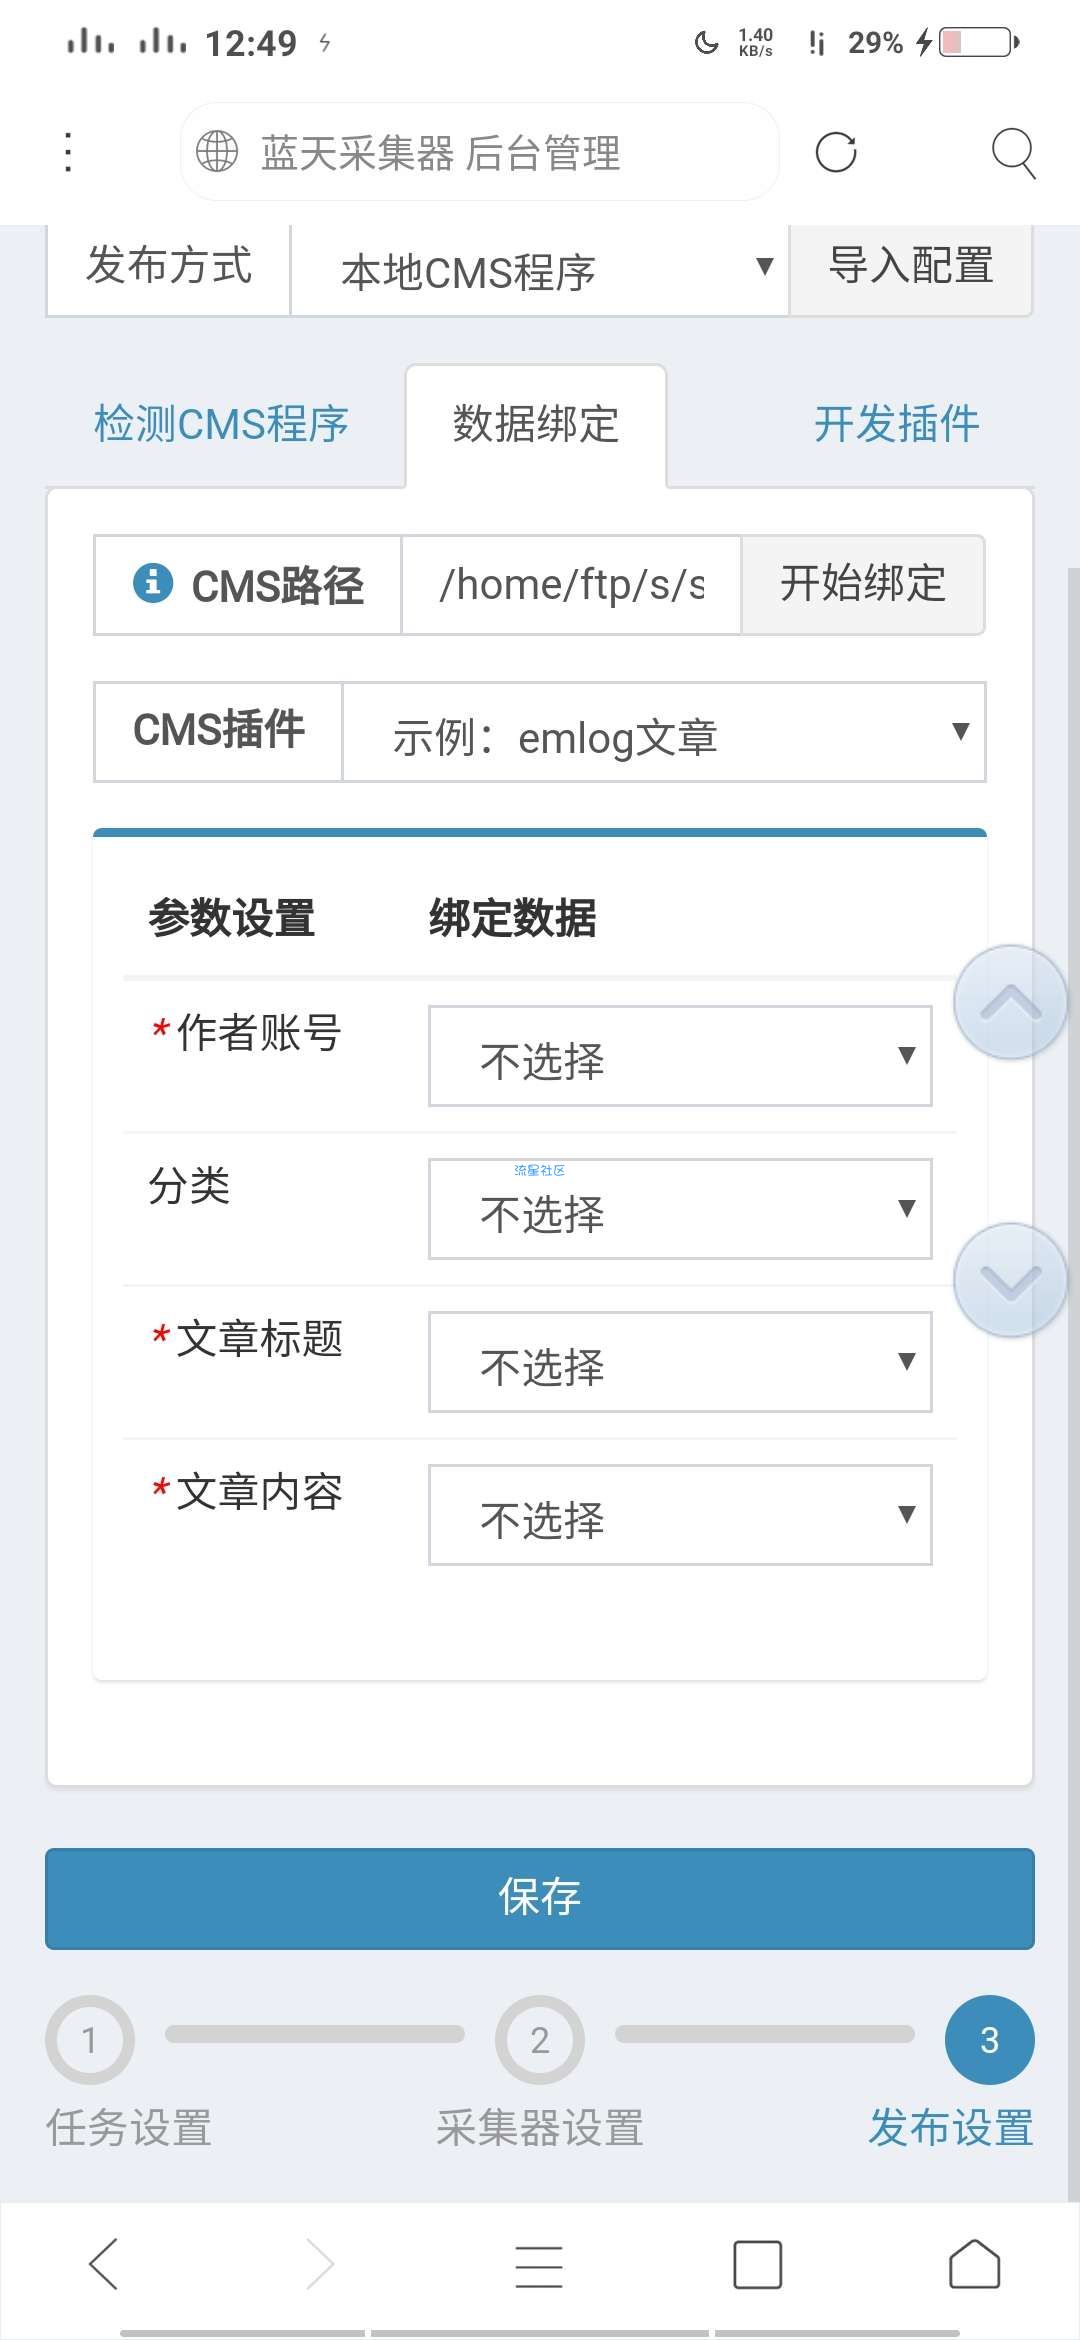Open the browser bottom hamburger menu
This screenshot has height=2340, width=1080.
click(539, 2265)
